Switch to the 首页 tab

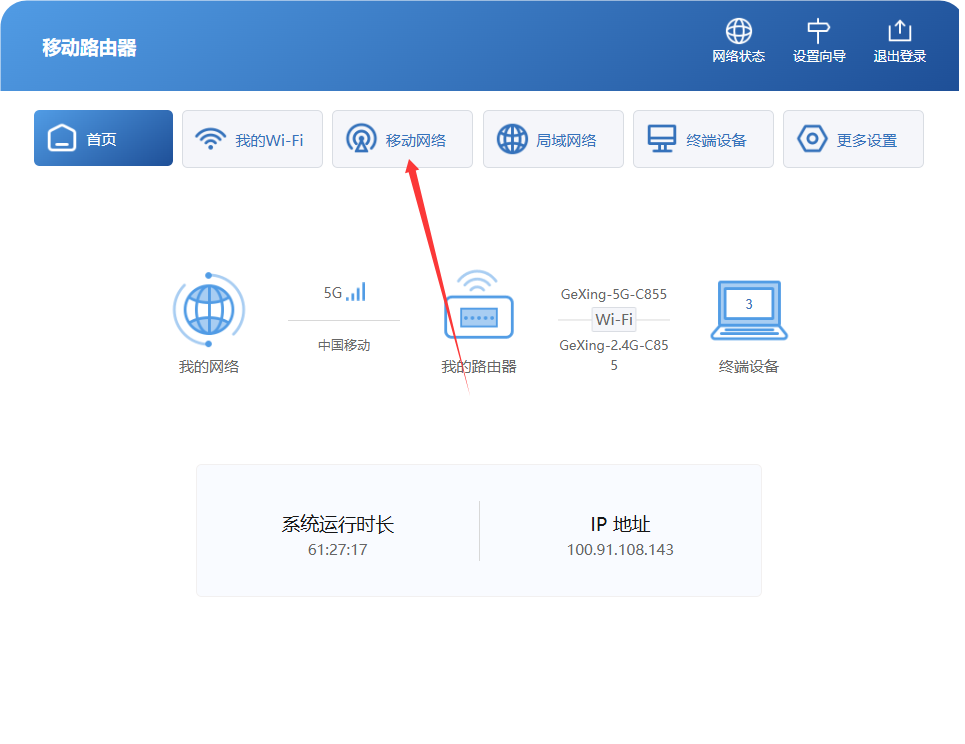[103, 138]
